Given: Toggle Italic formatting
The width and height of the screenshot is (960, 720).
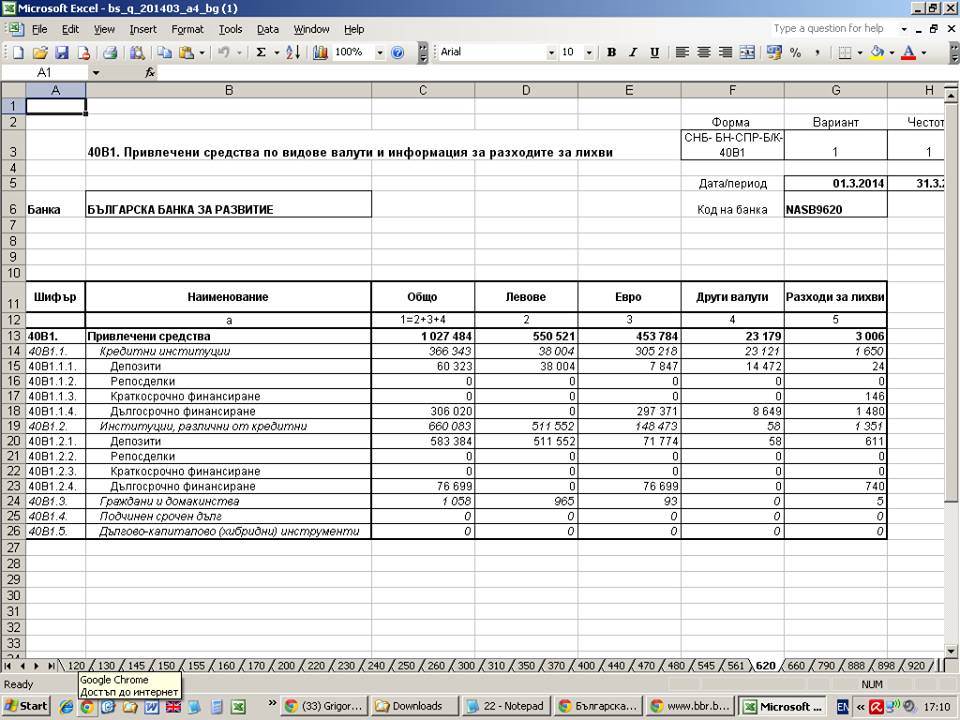Looking at the screenshot, I should pos(632,52).
